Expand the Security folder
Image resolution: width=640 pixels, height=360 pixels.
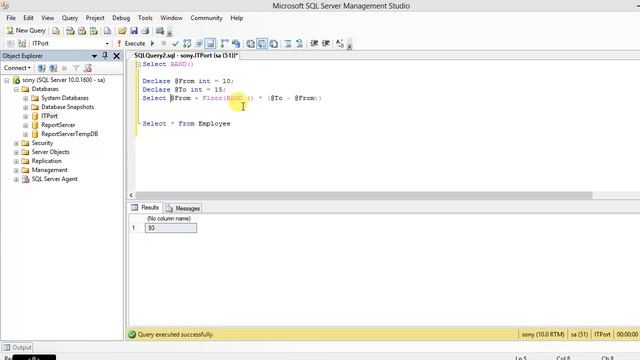(16, 143)
